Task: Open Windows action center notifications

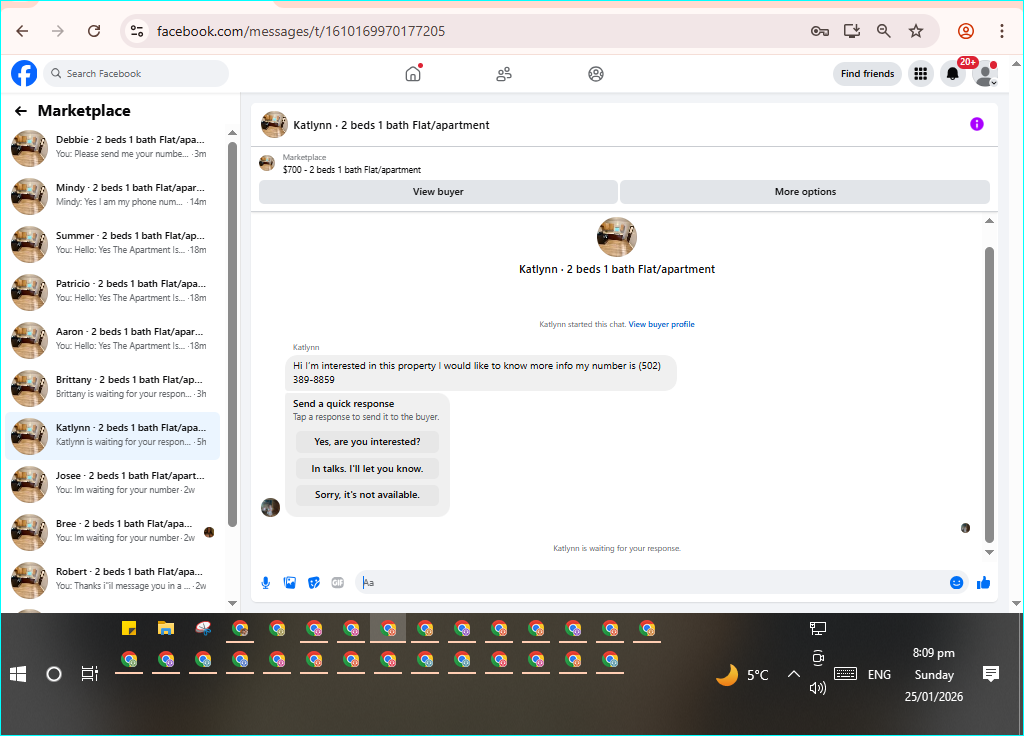Action: (x=991, y=673)
